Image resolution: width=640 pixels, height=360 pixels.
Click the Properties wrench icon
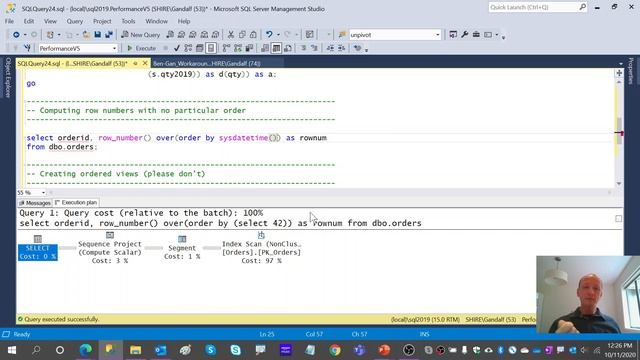pos(464,35)
